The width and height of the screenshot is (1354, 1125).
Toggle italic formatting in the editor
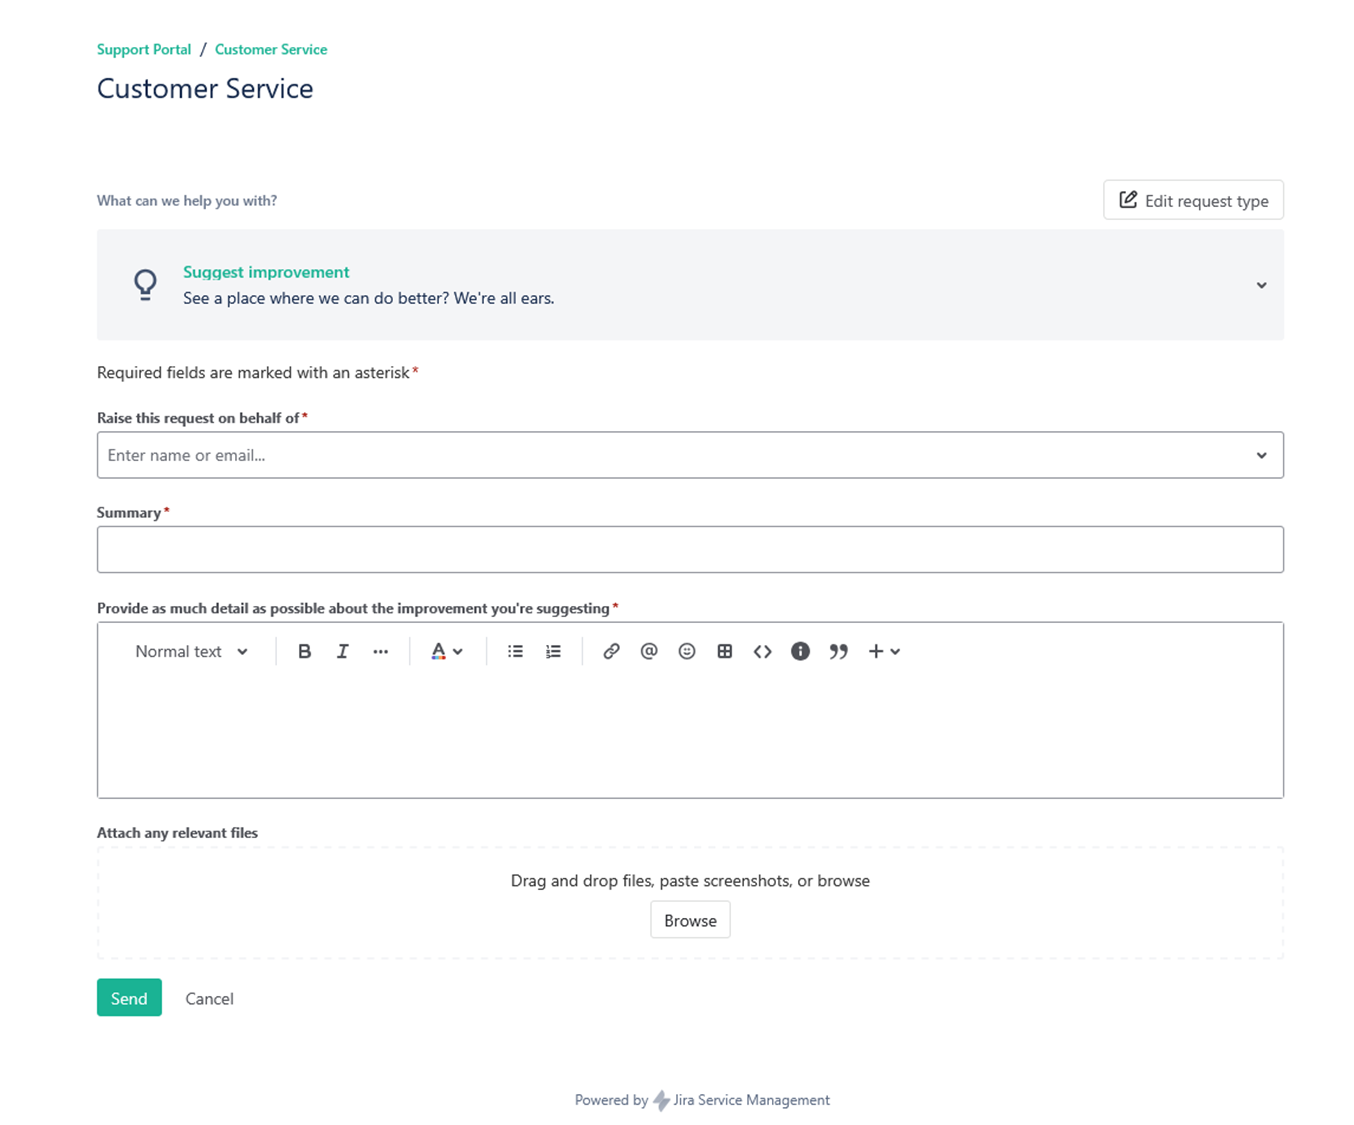342,651
